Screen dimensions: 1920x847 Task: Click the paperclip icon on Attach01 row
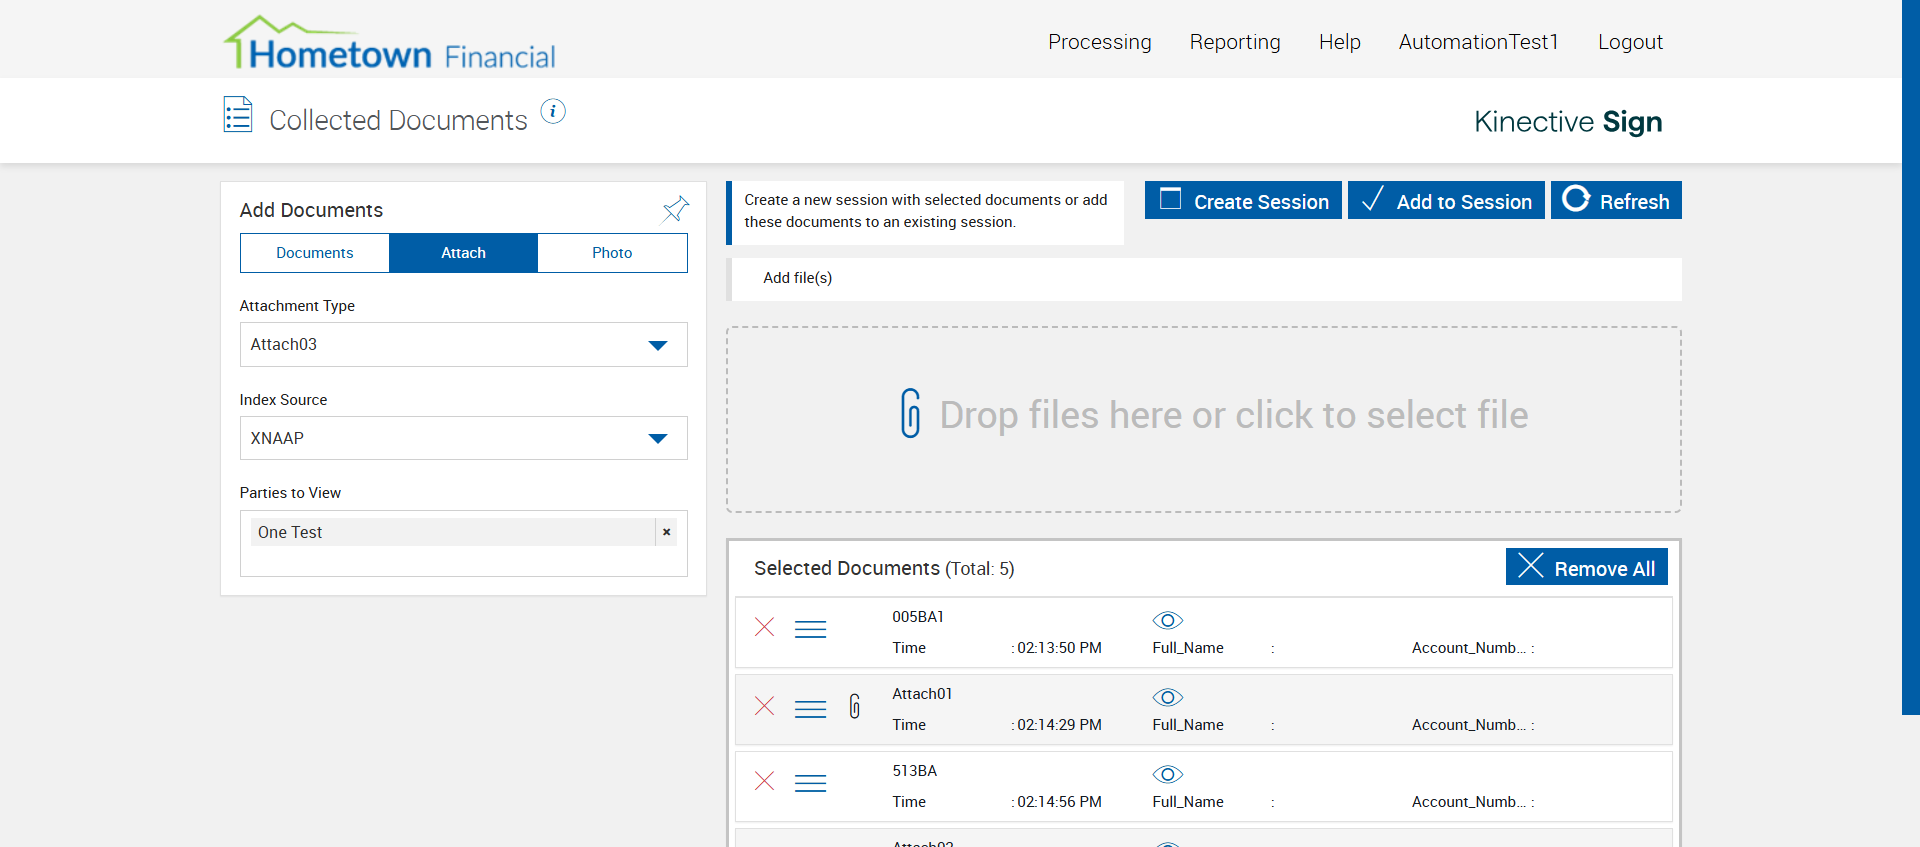(855, 706)
